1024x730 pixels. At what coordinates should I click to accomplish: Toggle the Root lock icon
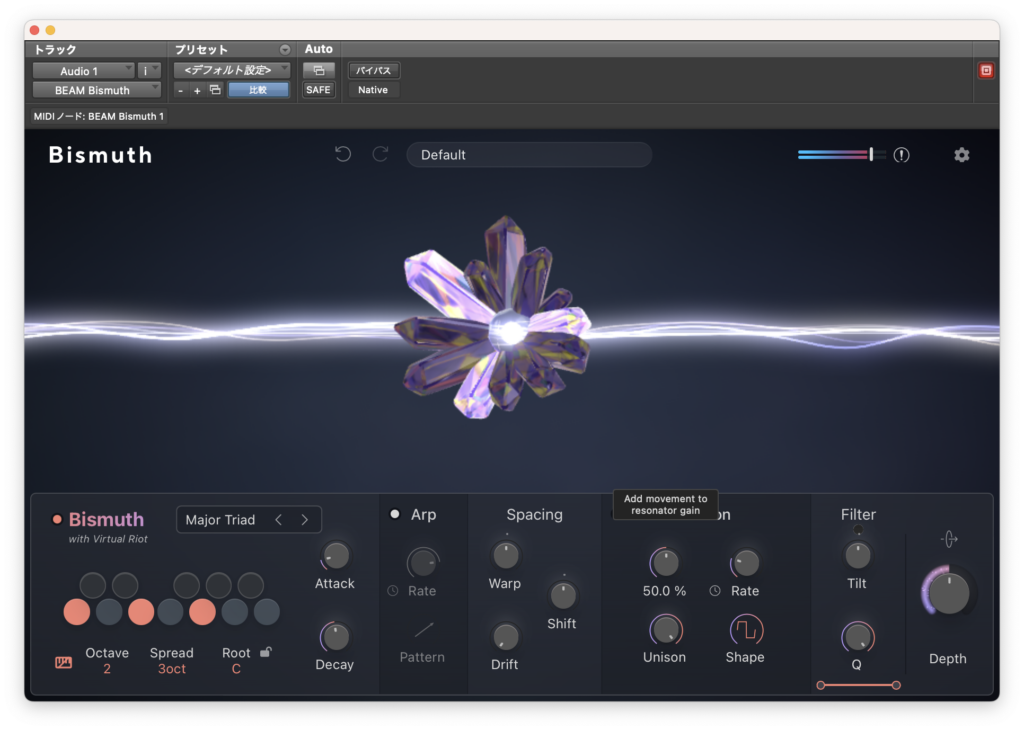[x=266, y=652]
